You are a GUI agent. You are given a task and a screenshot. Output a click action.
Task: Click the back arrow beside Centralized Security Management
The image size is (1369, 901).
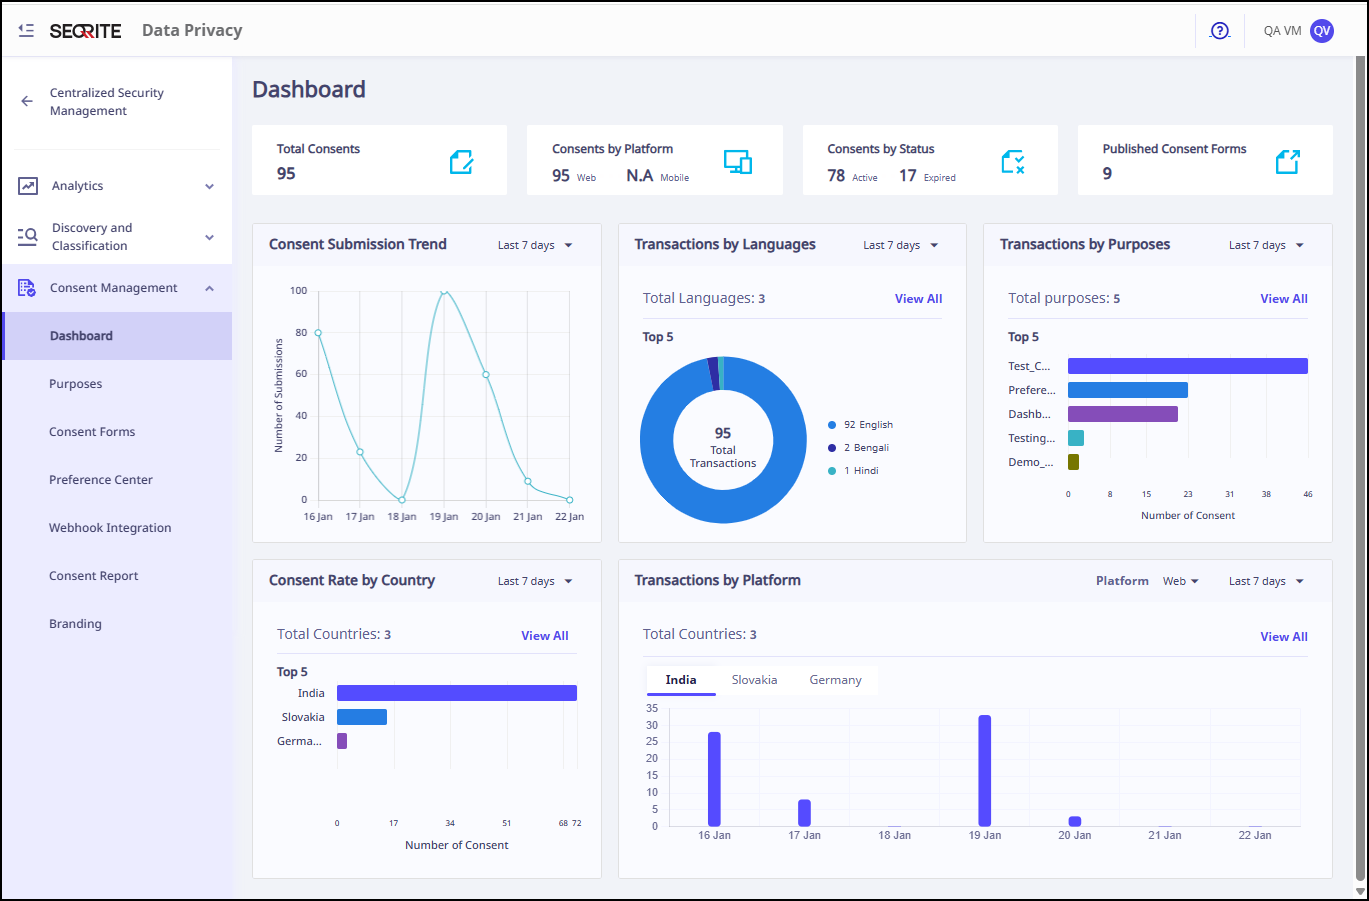[x=27, y=101]
